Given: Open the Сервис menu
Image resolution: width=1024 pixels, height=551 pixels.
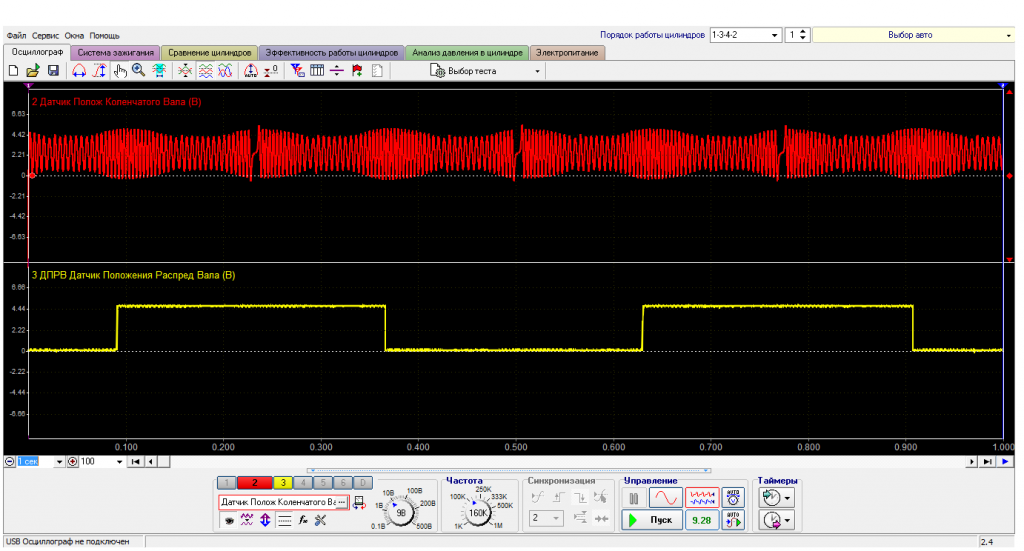Looking at the screenshot, I should tap(46, 35).
